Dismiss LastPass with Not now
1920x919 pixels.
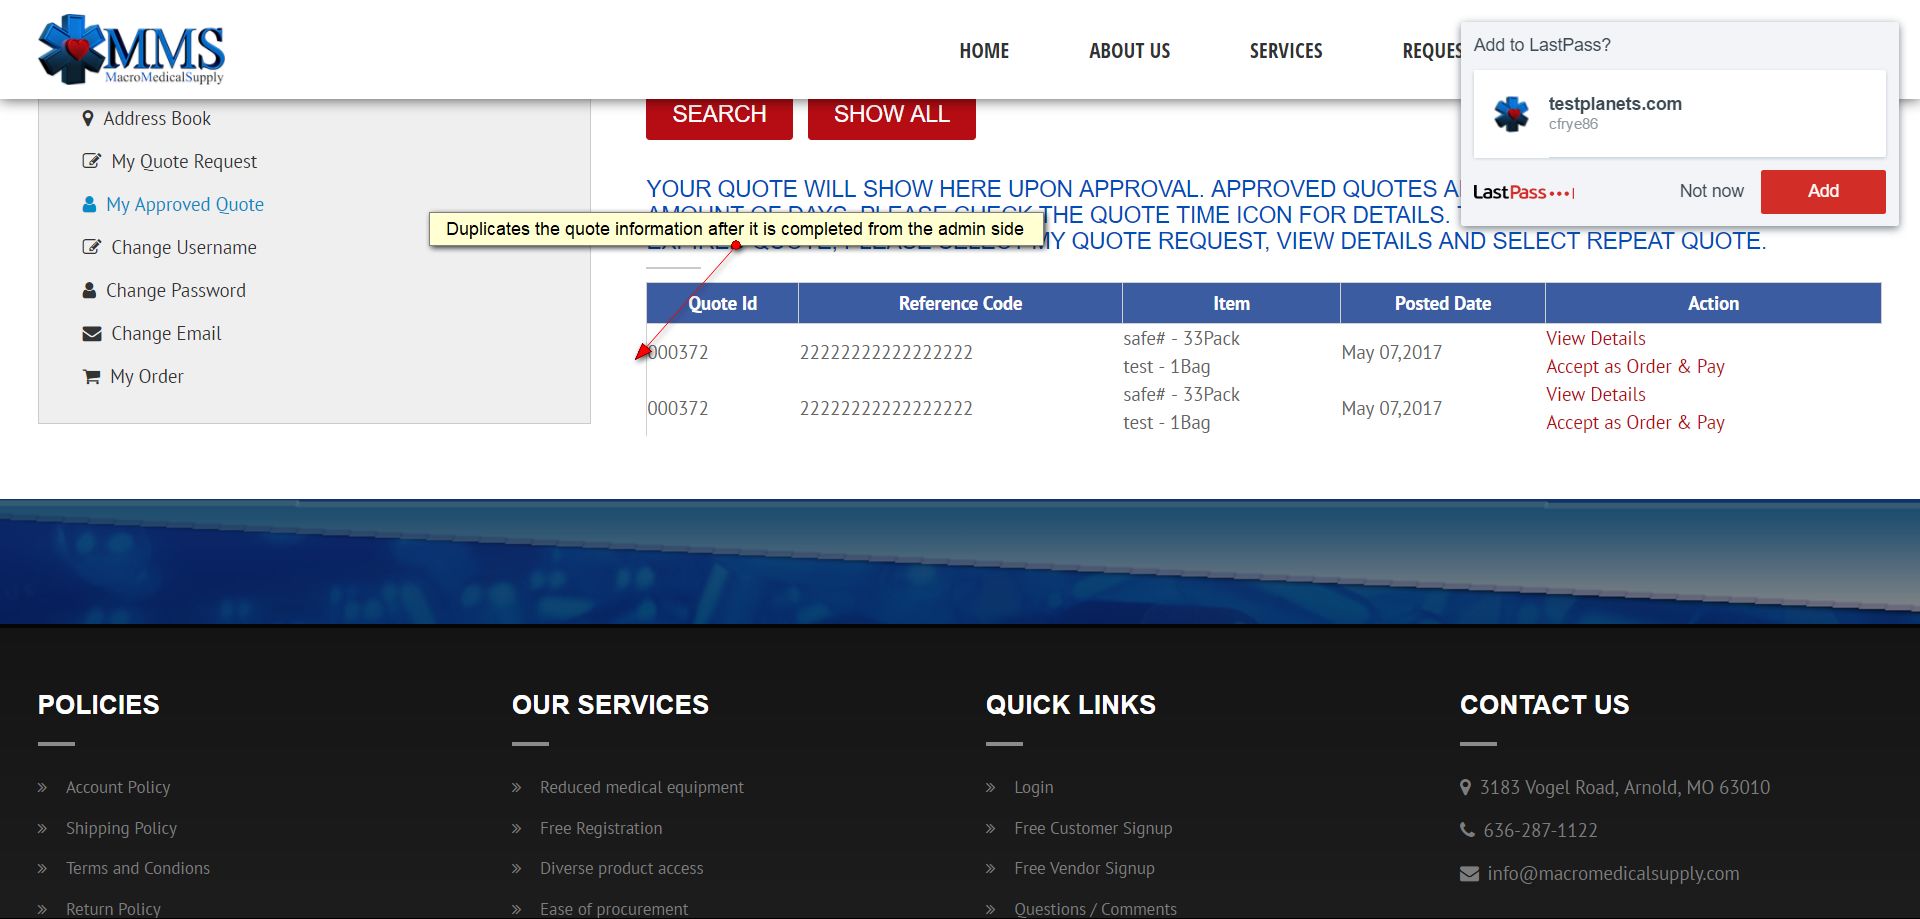click(1711, 191)
